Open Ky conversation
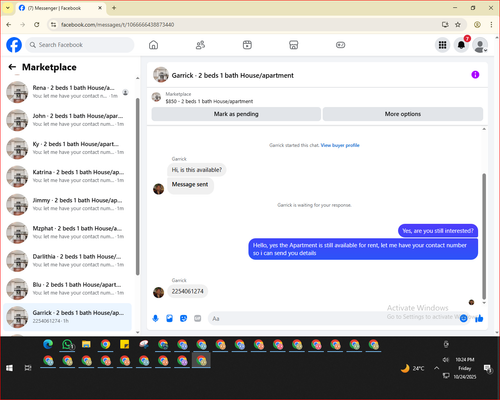 coord(68,148)
